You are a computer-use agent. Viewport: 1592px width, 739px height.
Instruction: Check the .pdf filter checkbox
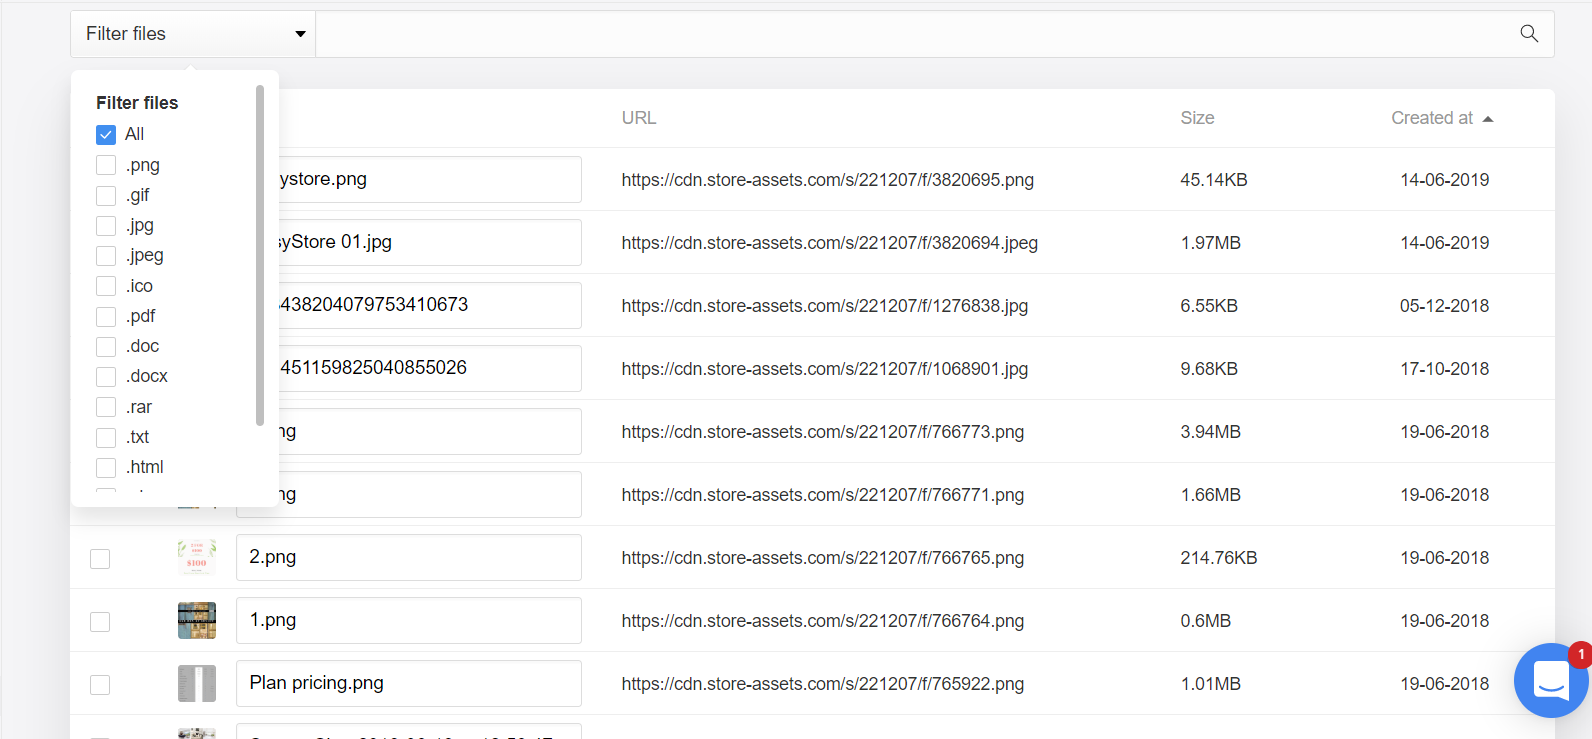[106, 317]
